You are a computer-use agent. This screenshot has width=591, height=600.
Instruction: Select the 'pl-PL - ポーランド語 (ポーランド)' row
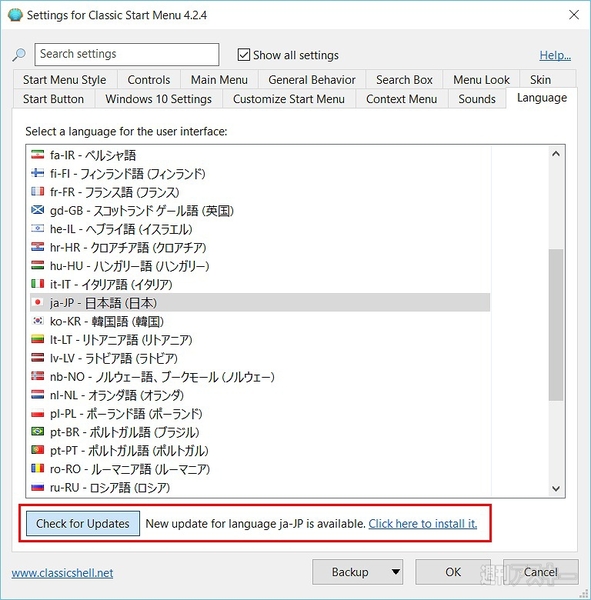tap(260, 413)
